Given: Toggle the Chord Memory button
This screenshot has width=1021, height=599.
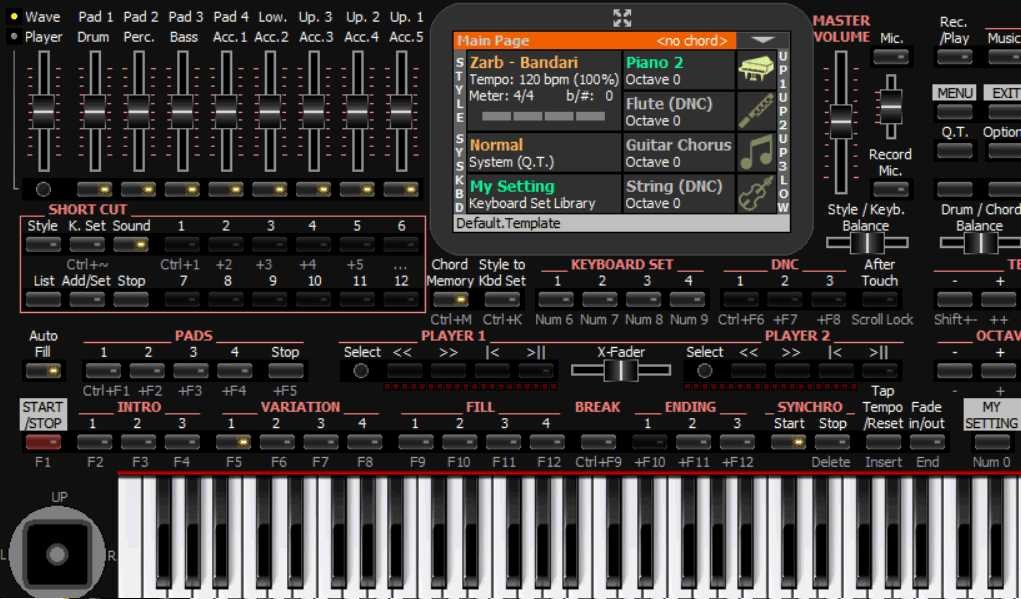Looking at the screenshot, I should [x=450, y=299].
